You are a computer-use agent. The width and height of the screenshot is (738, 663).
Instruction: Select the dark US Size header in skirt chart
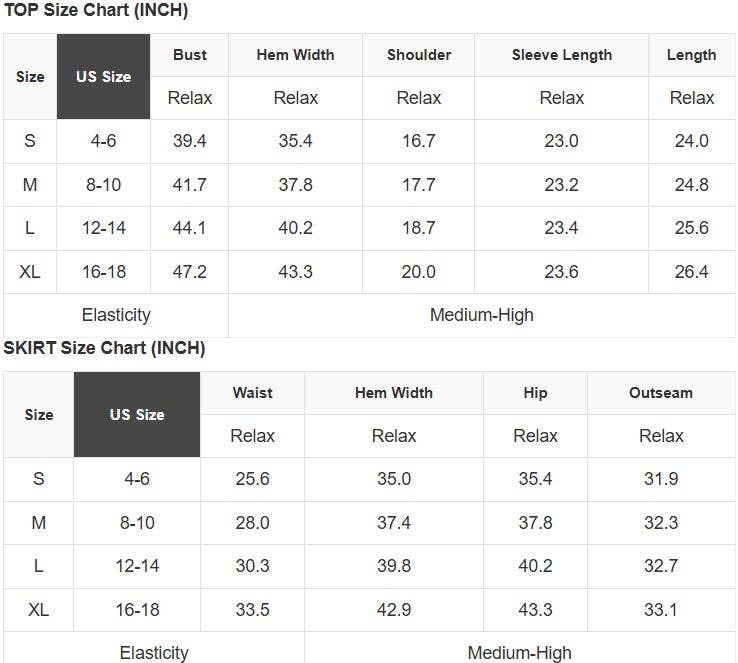[137, 415]
